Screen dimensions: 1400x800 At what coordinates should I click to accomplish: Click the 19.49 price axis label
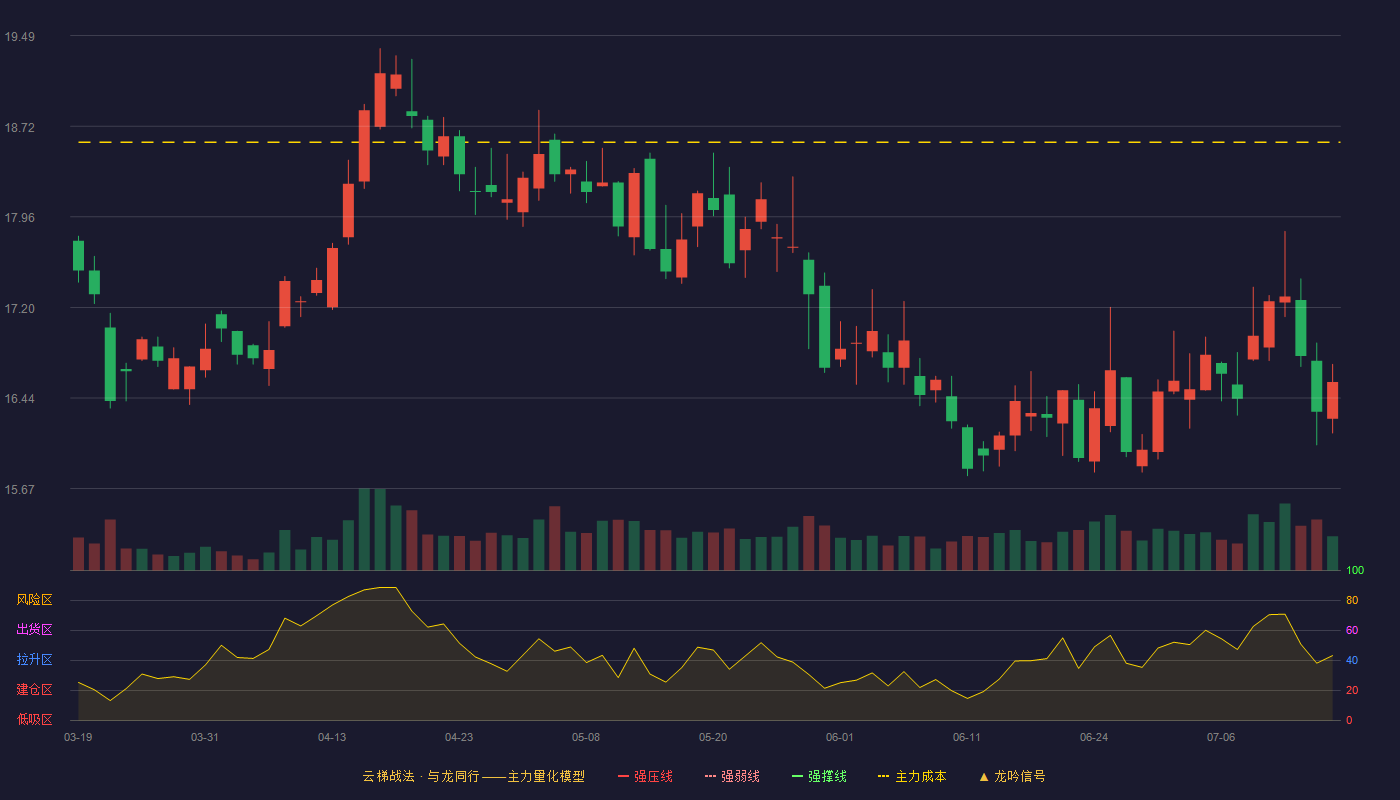(19, 37)
